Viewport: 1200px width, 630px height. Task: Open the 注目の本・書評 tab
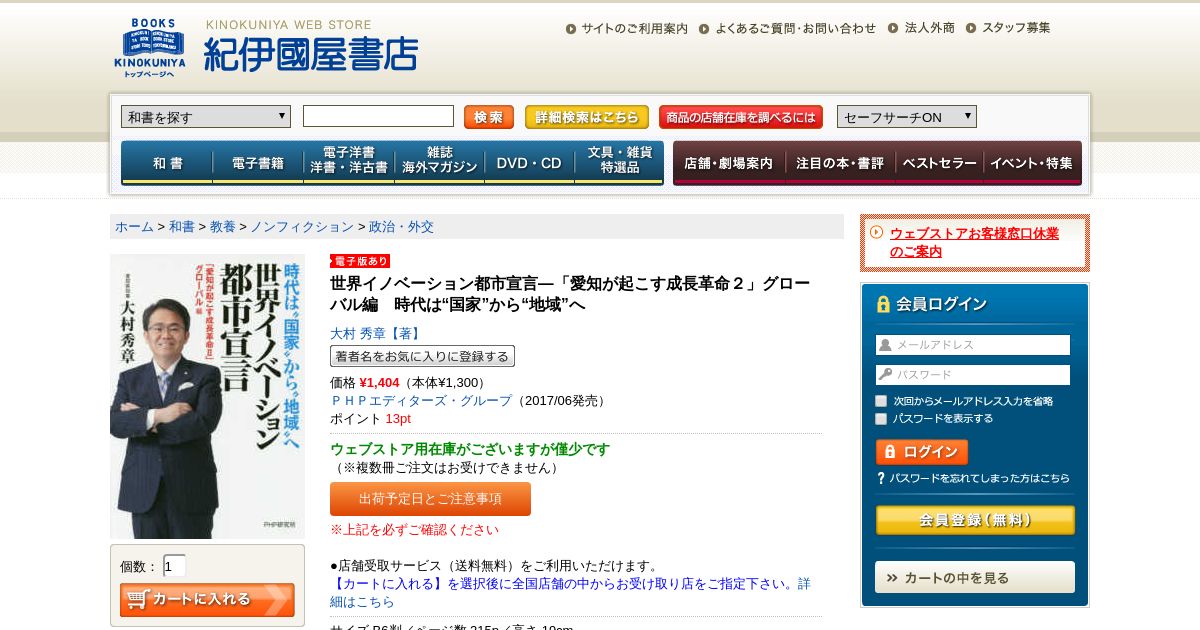pos(840,163)
